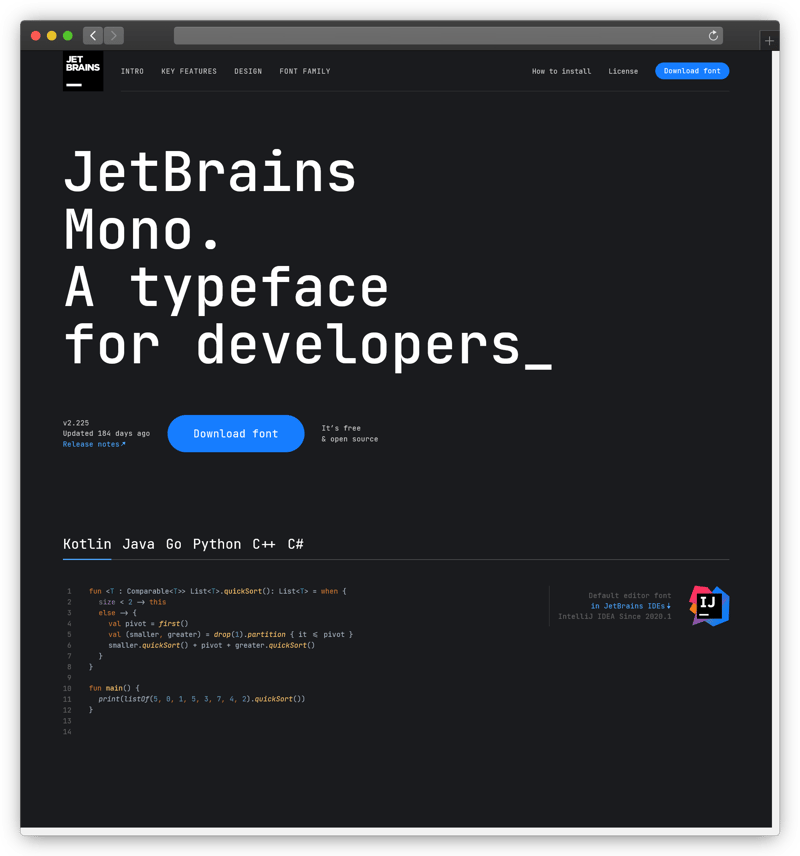
Task: Switch to the Java code tab
Action: click(x=138, y=544)
